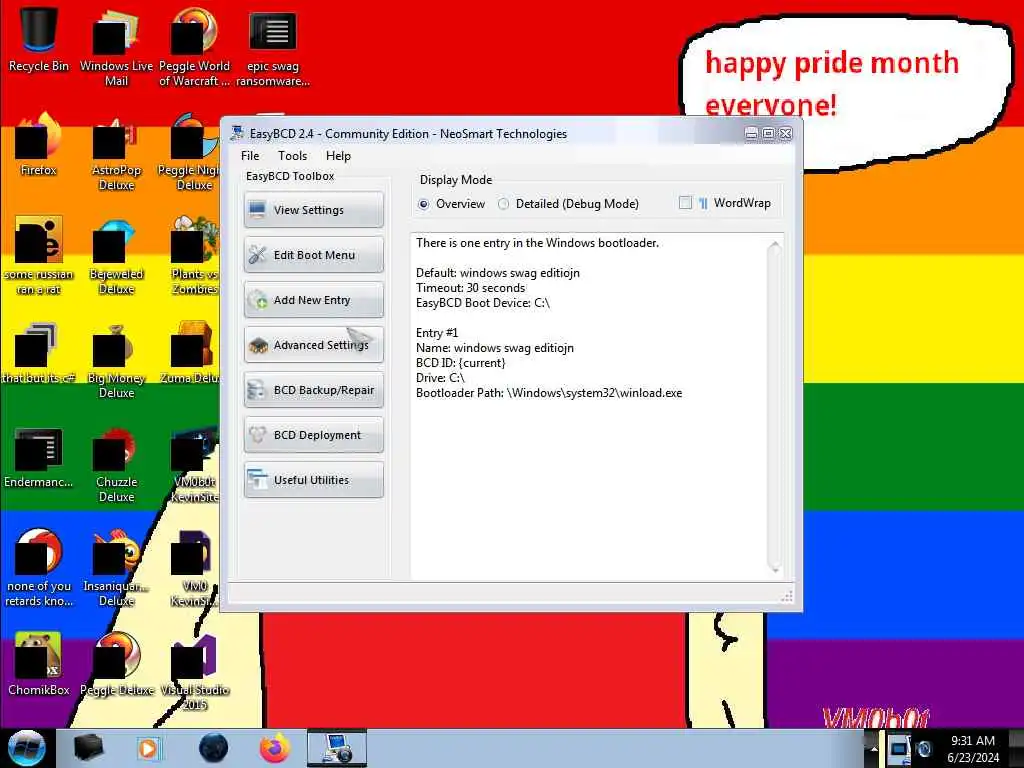Select Firefox desktop shortcut
1024x768 pixels.
pos(39,145)
